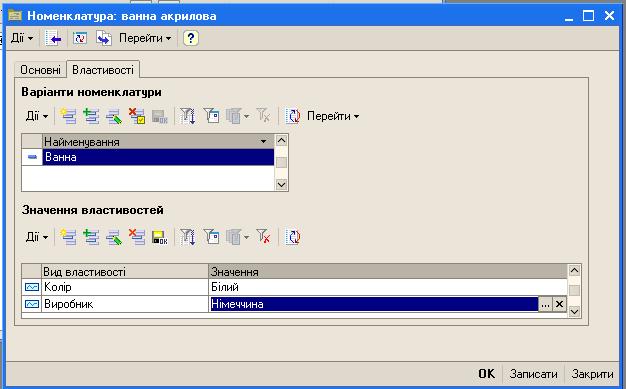
Task: Click the refresh icon in the top toolbar
Action: tap(80, 38)
